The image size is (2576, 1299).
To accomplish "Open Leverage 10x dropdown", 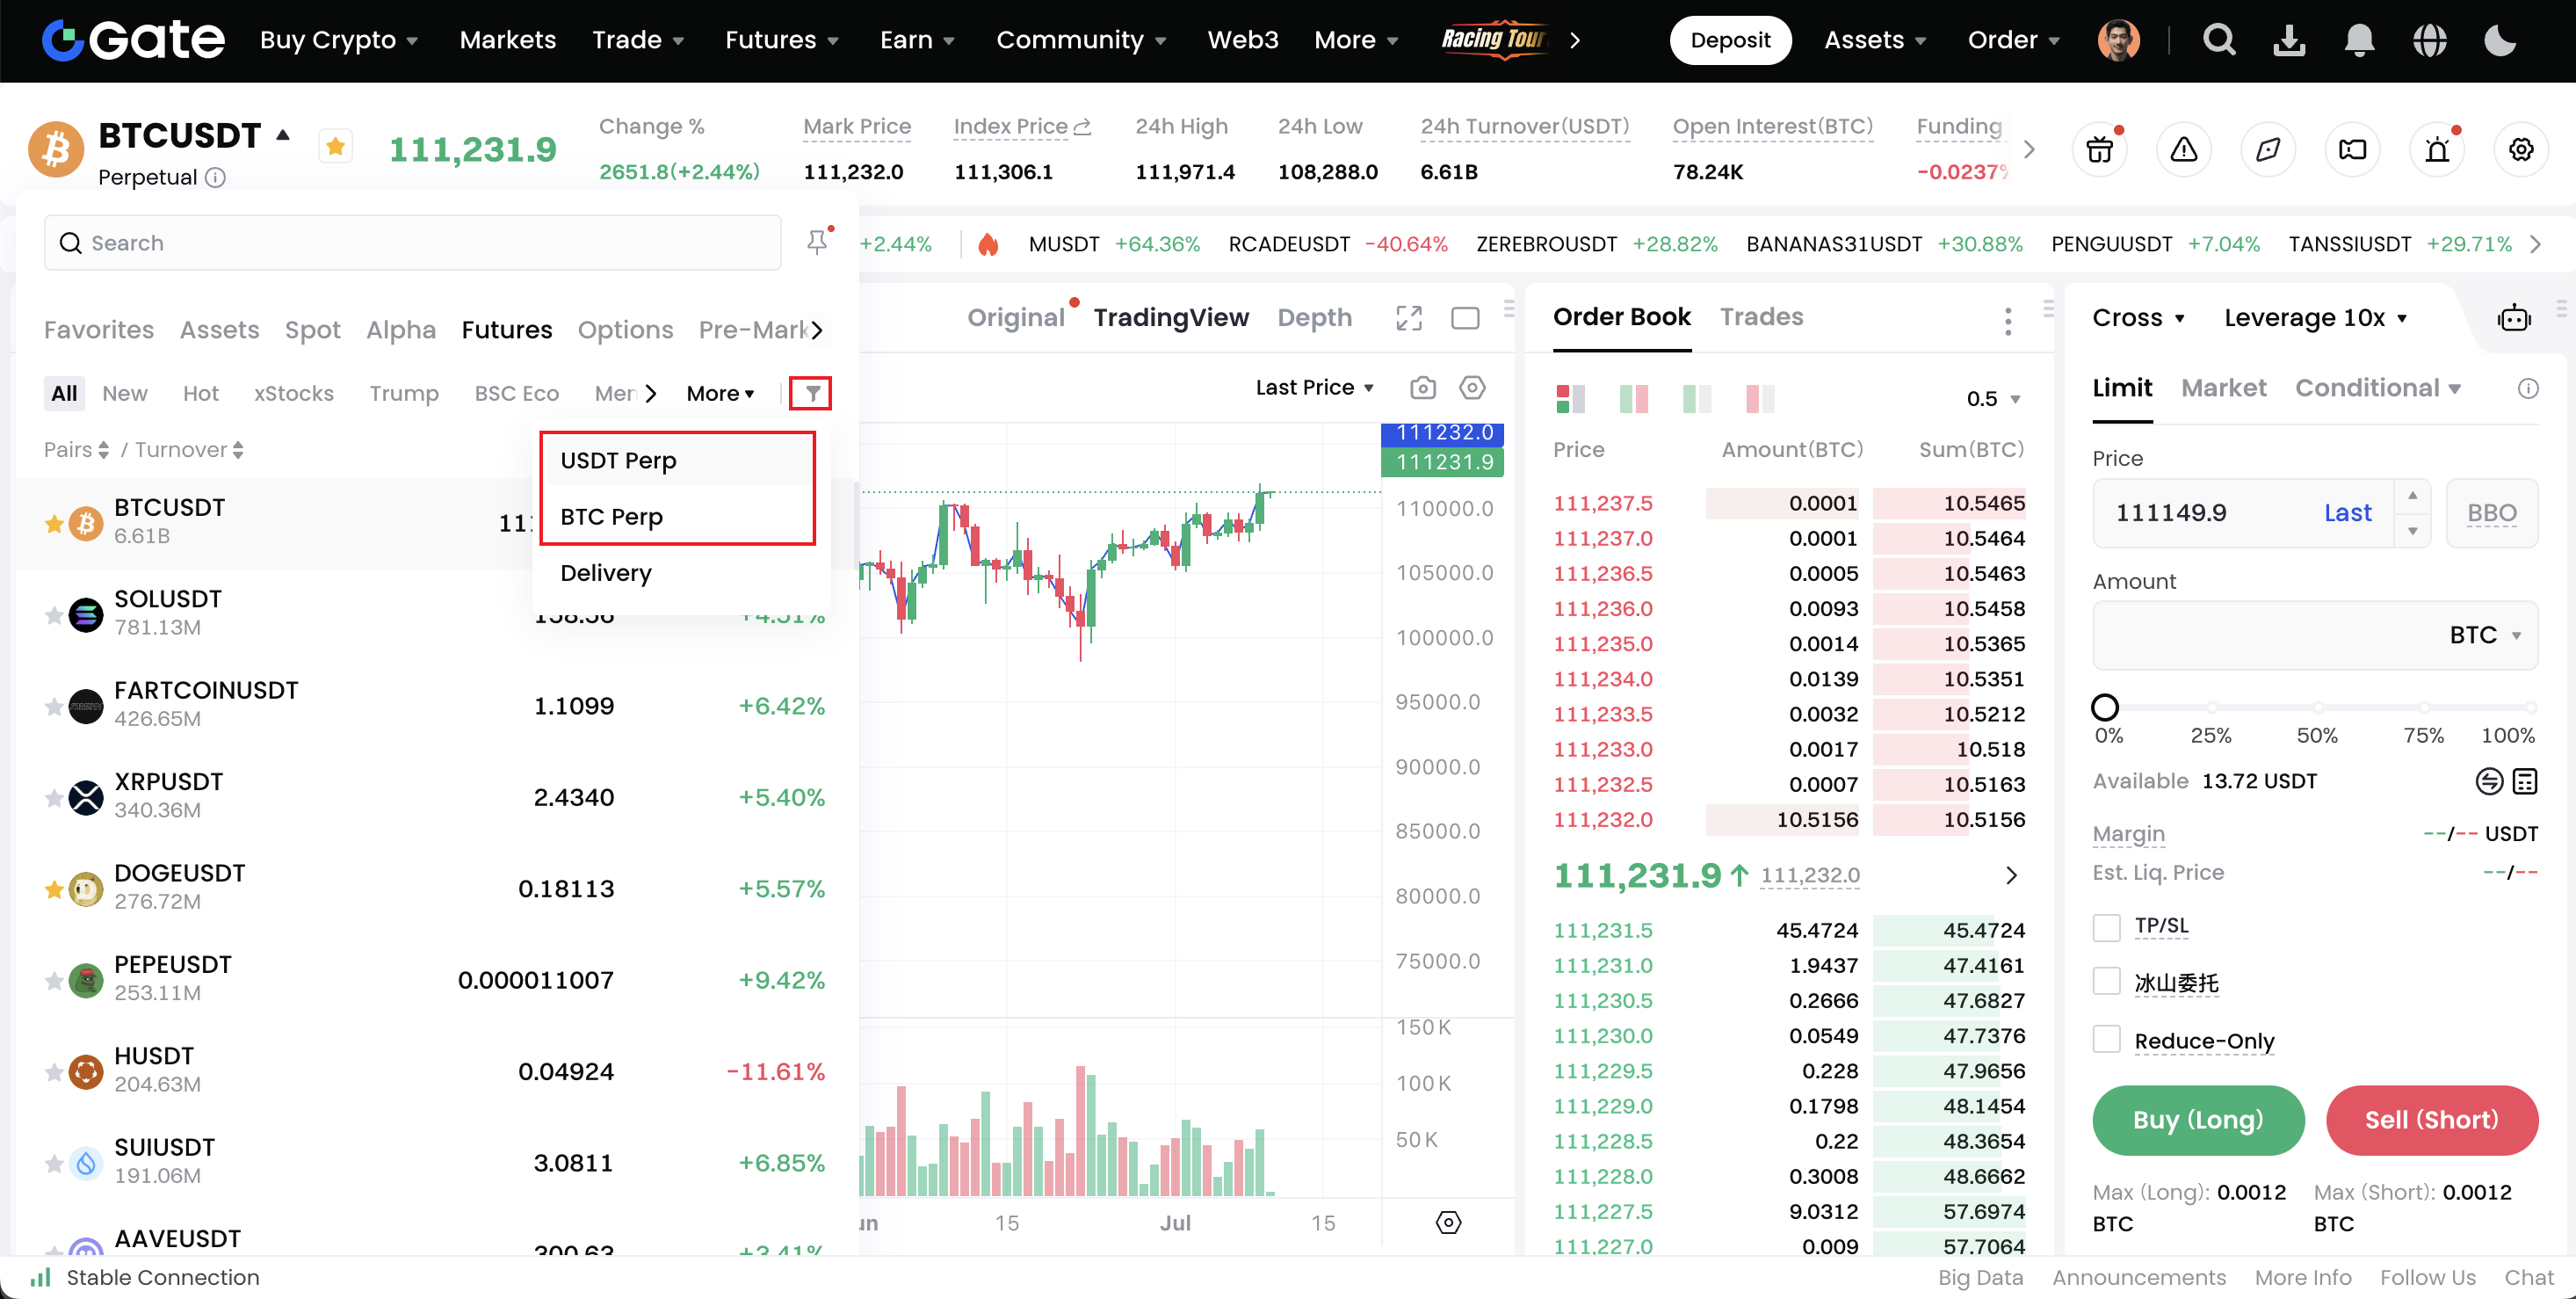I will [2314, 318].
